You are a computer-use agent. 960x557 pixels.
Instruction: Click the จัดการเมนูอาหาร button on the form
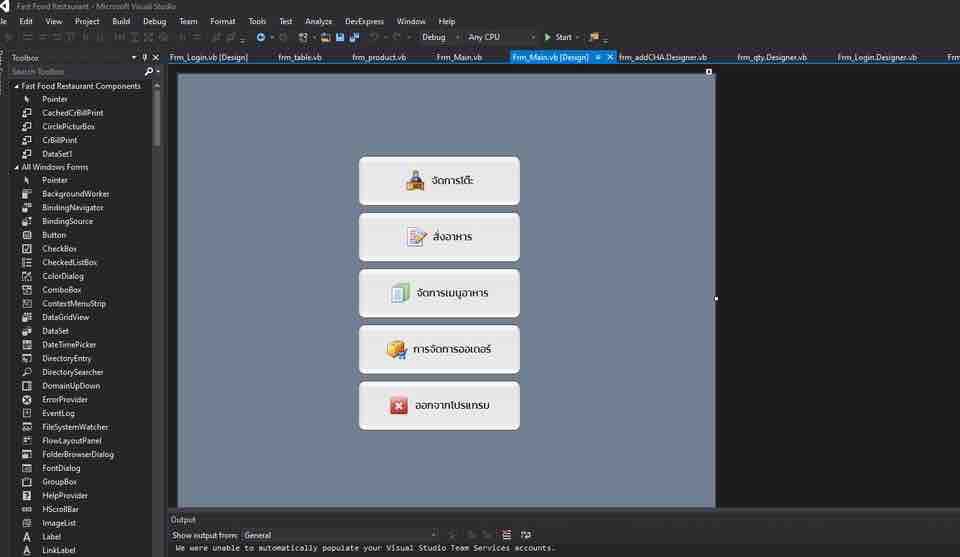(x=440, y=293)
